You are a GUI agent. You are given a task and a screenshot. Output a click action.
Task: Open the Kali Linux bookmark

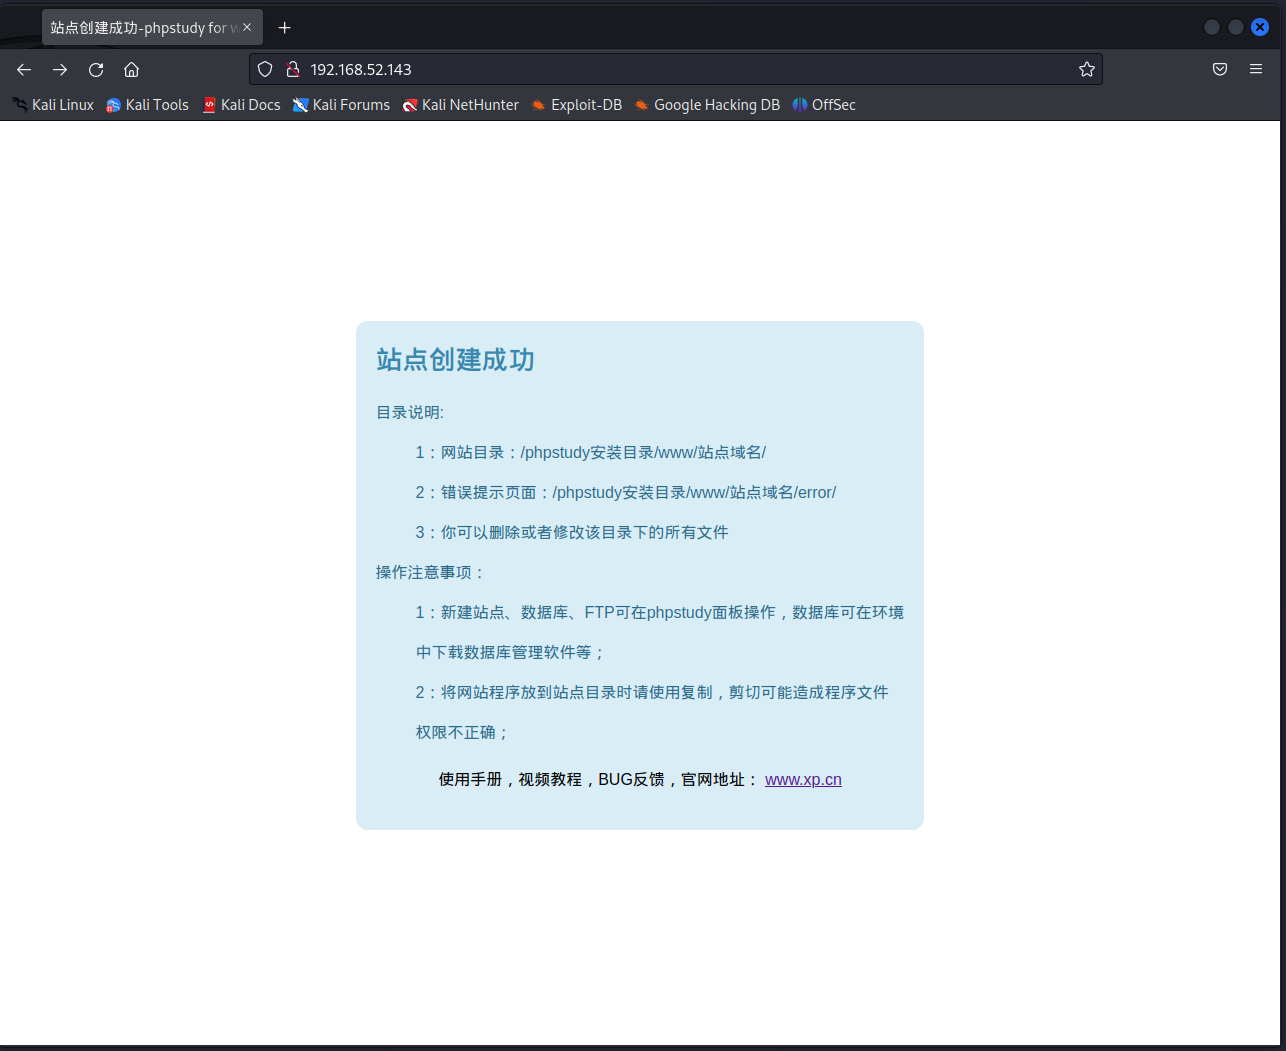(53, 105)
